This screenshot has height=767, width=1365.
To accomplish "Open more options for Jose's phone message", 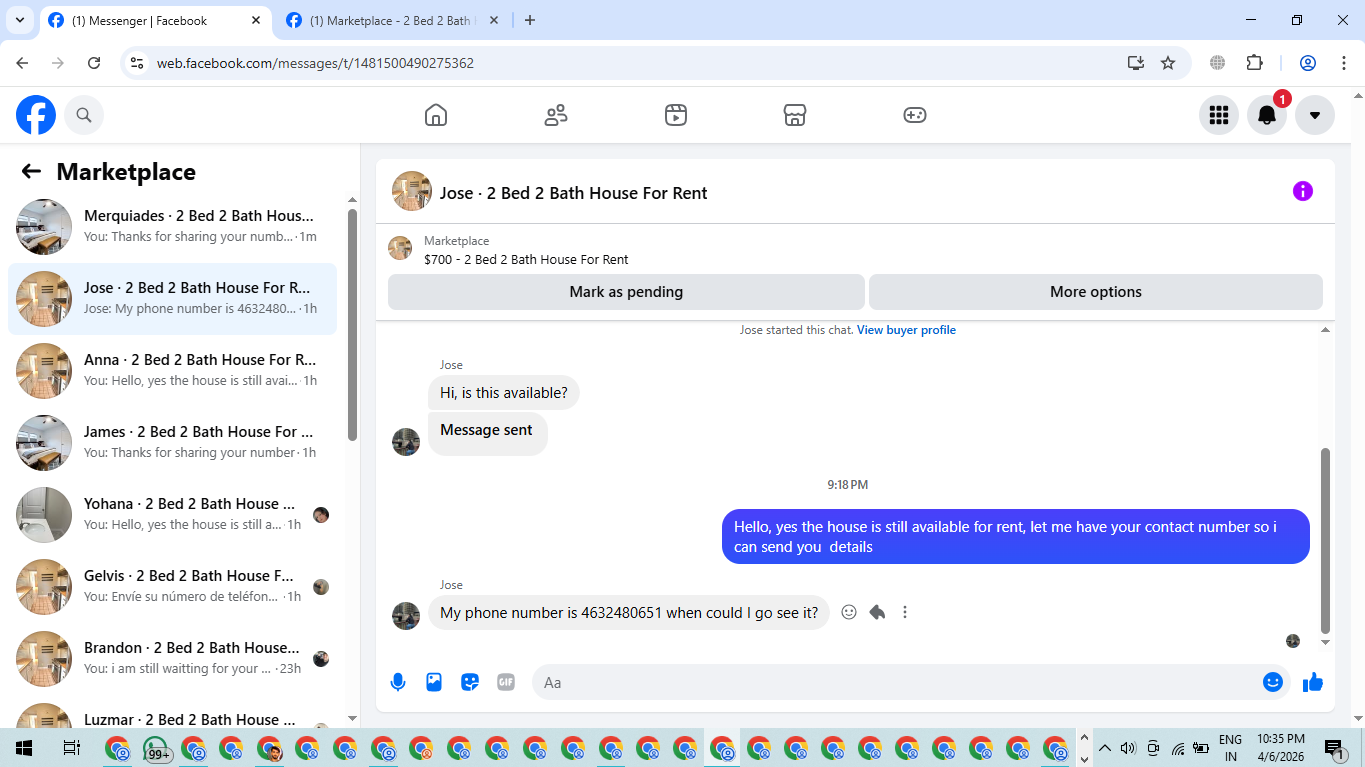I will [x=905, y=612].
